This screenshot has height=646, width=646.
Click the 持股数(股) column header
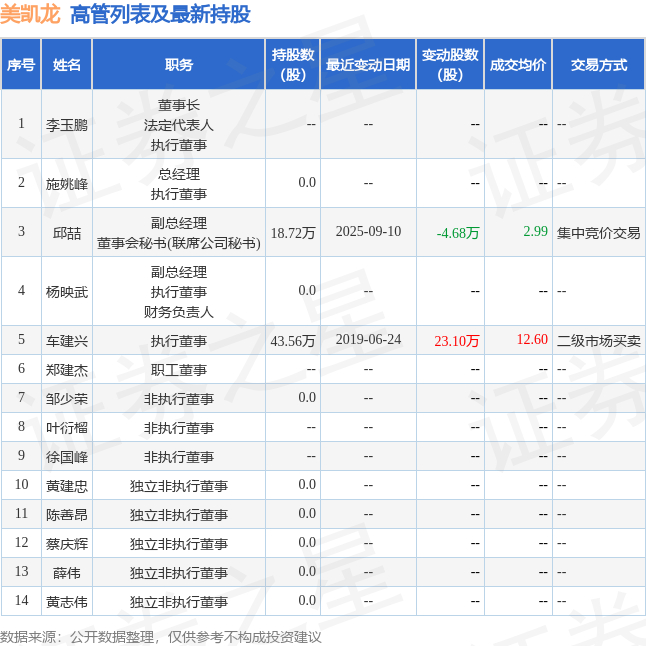tap(293, 65)
